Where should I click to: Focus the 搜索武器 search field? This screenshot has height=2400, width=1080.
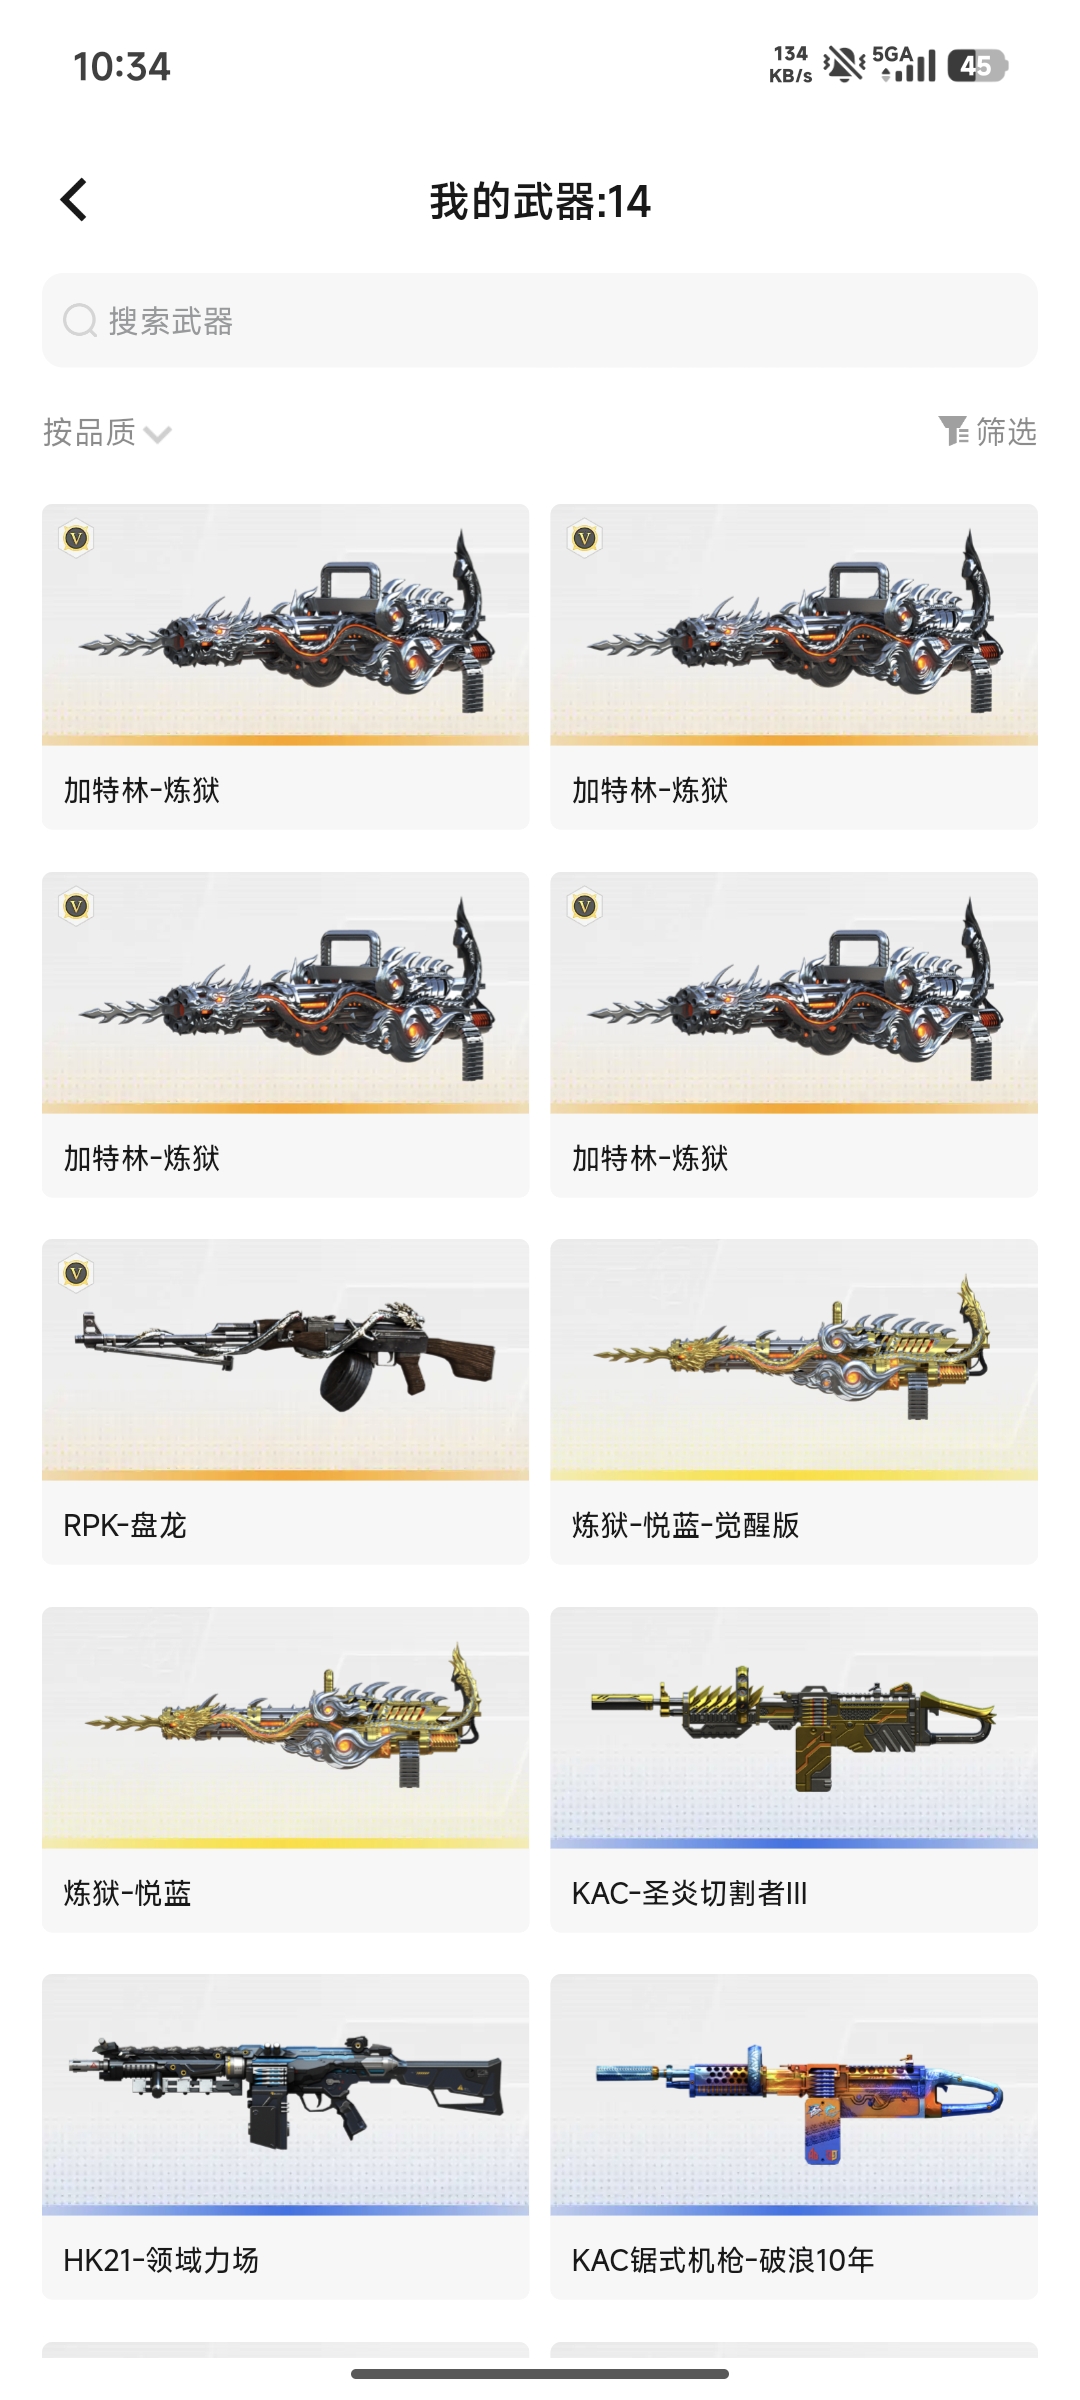tap(540, 320)
